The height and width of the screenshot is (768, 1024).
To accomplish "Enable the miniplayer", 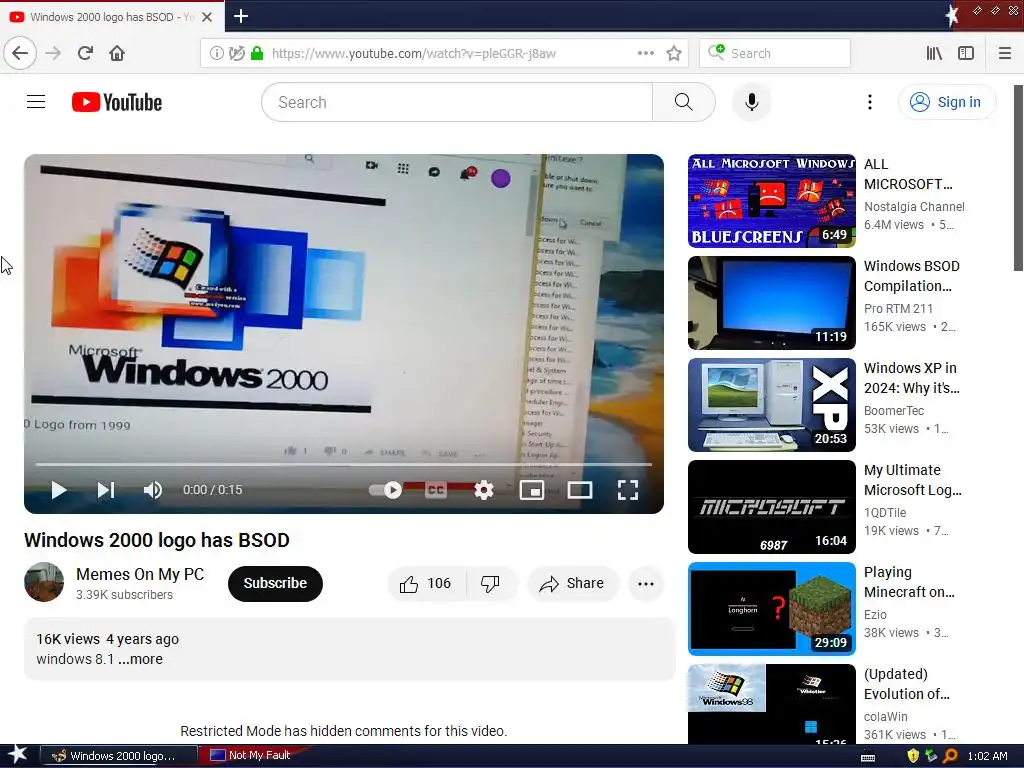I will click(532, 490).
